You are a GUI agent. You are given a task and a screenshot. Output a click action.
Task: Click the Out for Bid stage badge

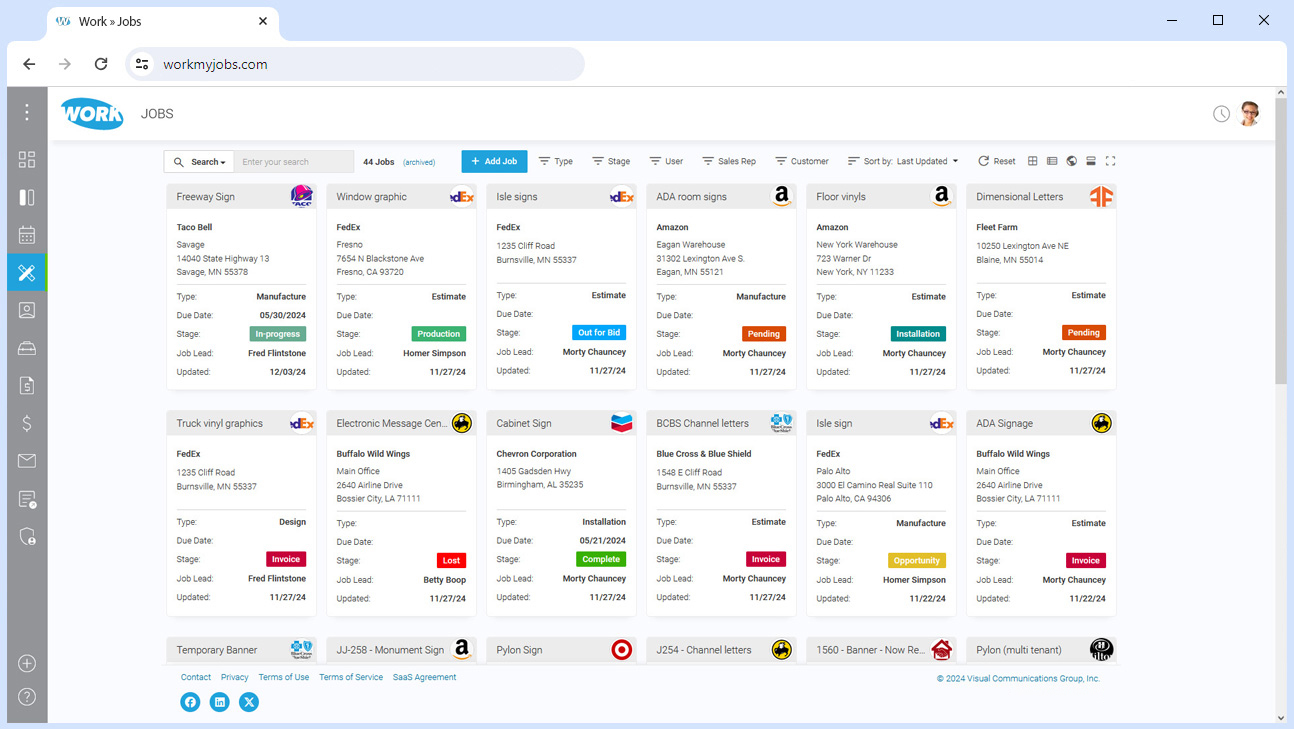point(599,332)
